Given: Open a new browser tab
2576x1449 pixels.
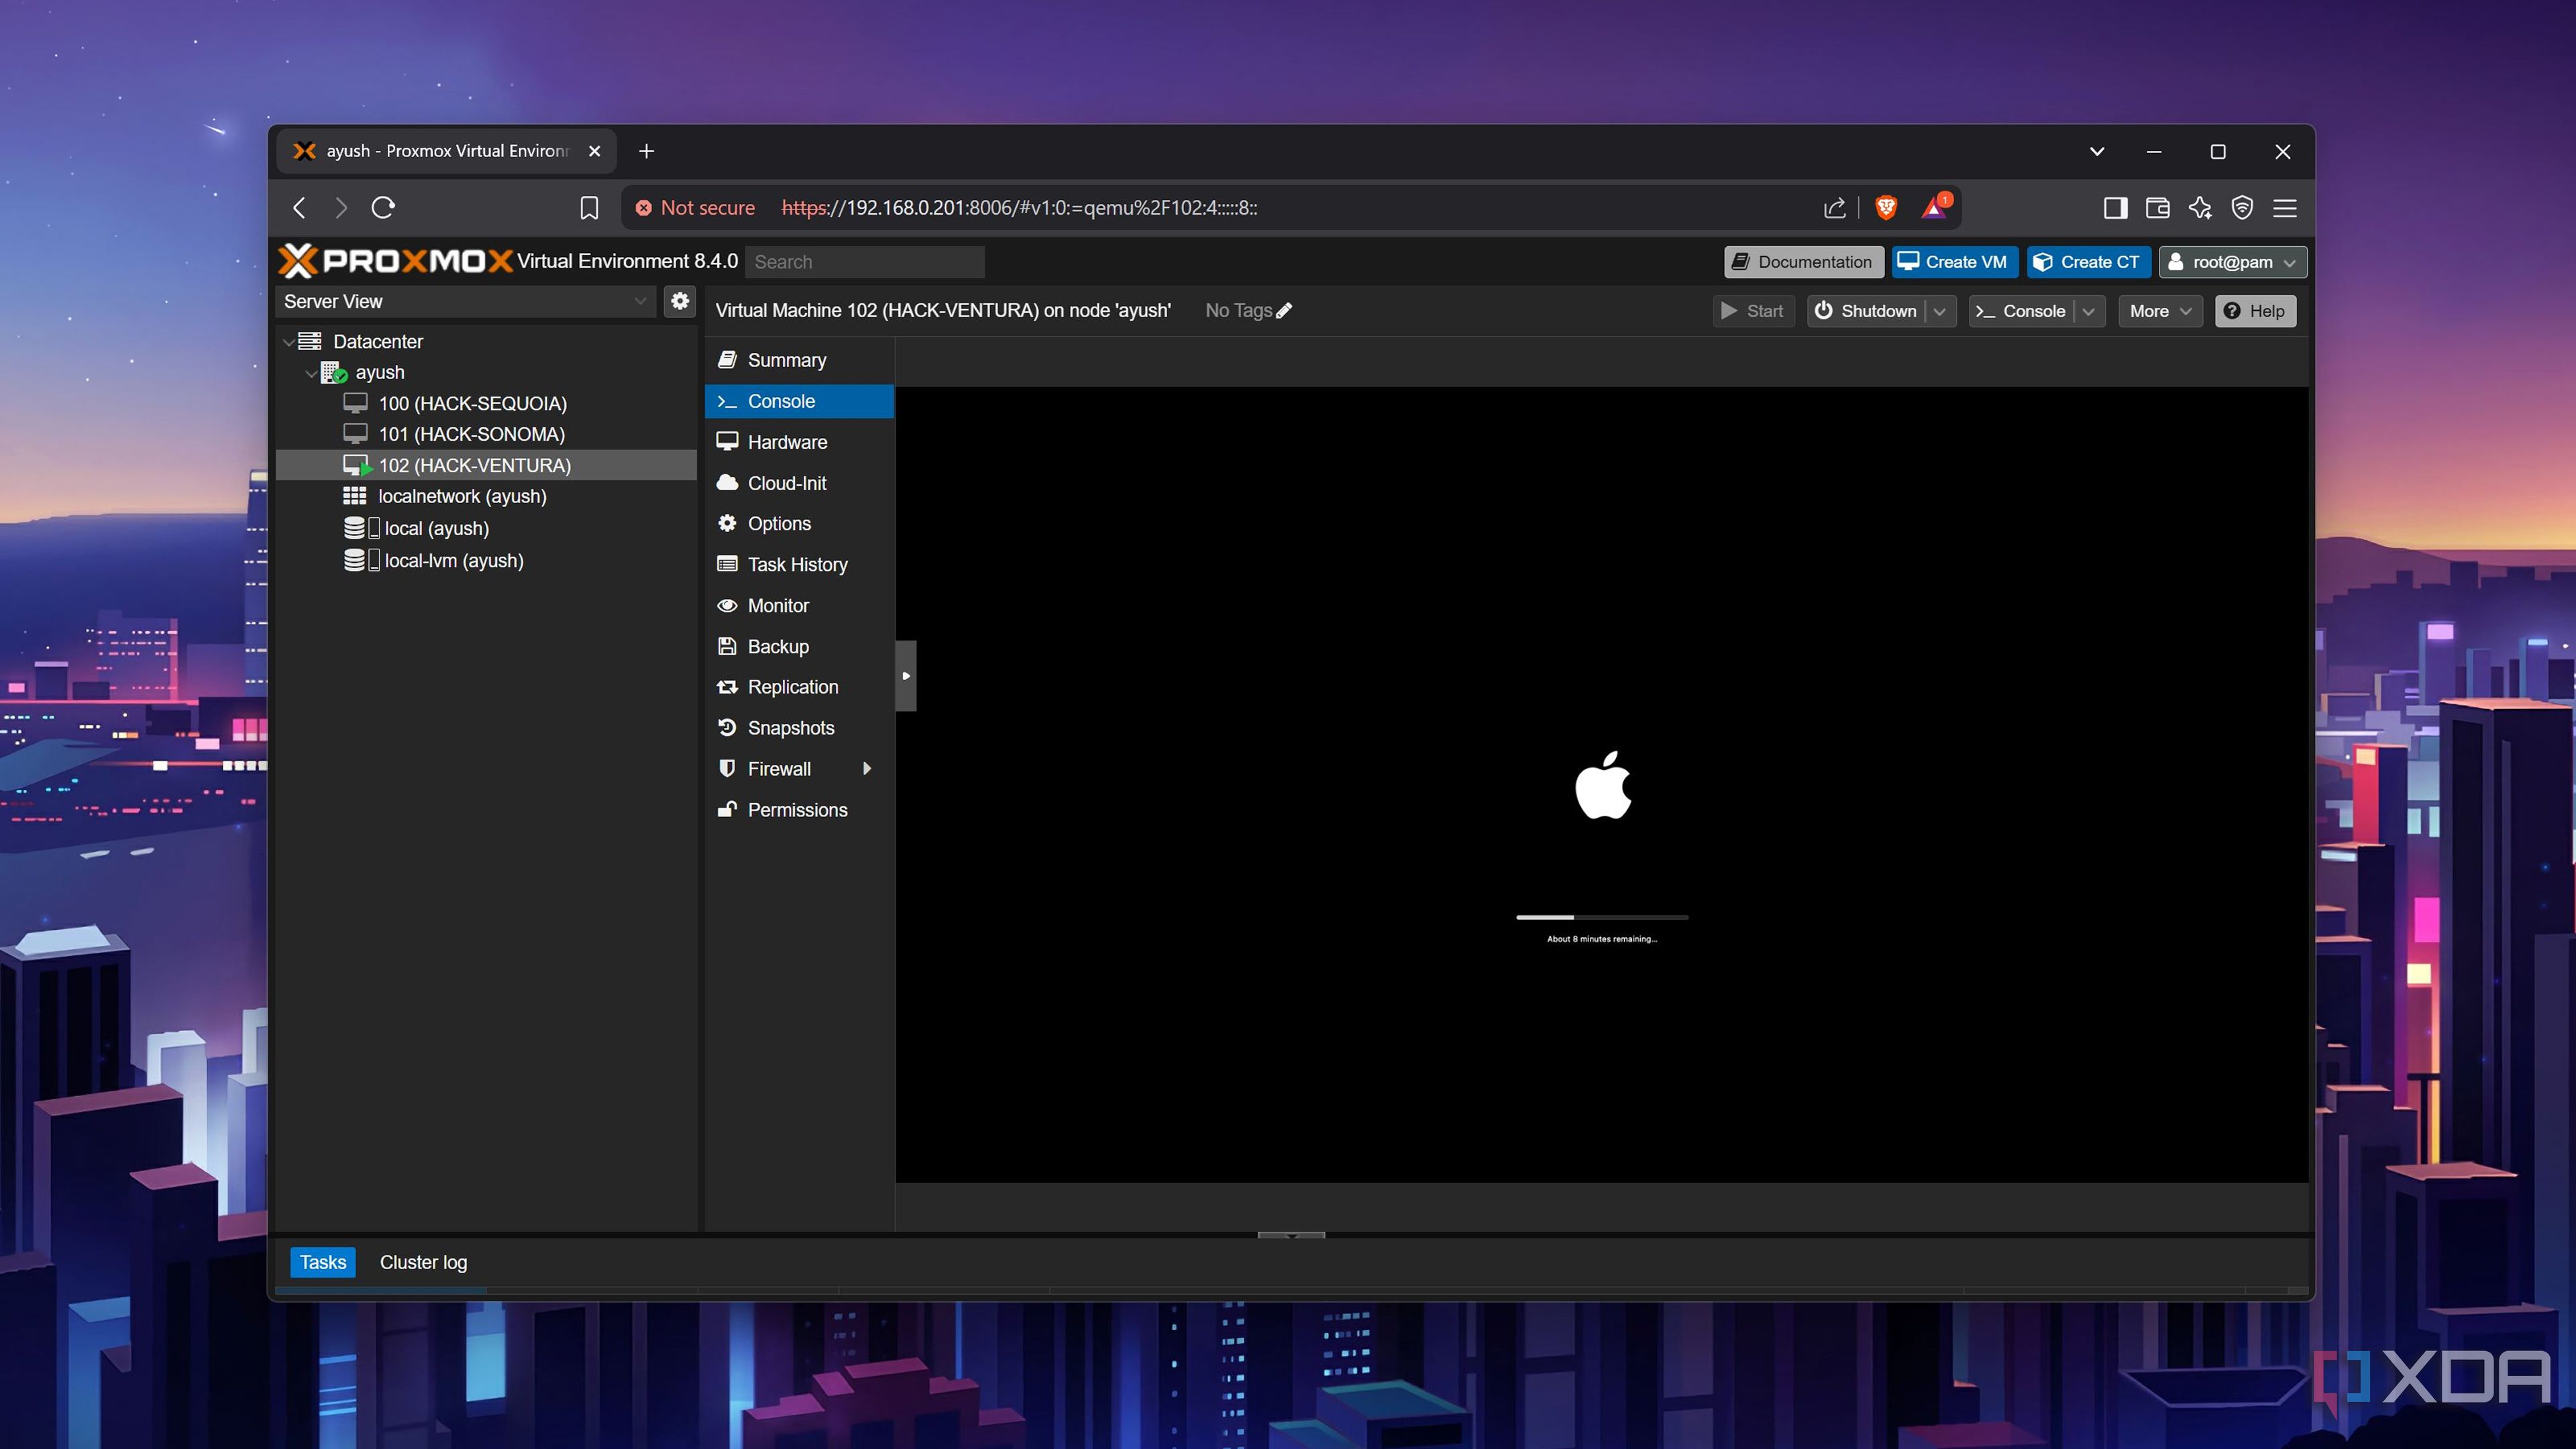Looking at the screenshot, I should (x=646, y=151).
